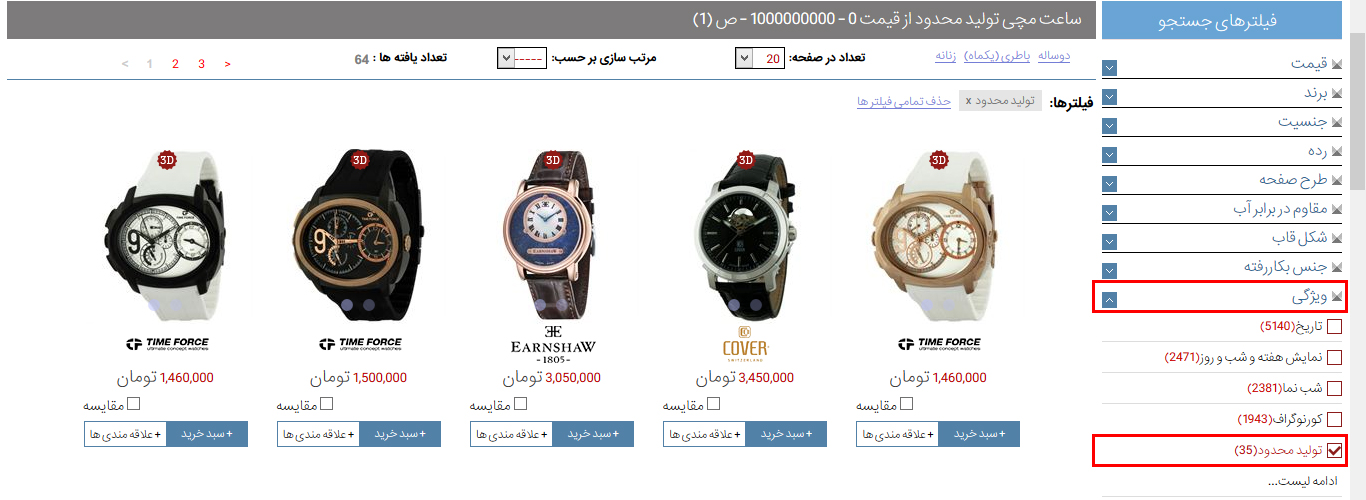Go to the next results page arrow
The height and width of the screenshot is (500, 1366).
(228, 64)
